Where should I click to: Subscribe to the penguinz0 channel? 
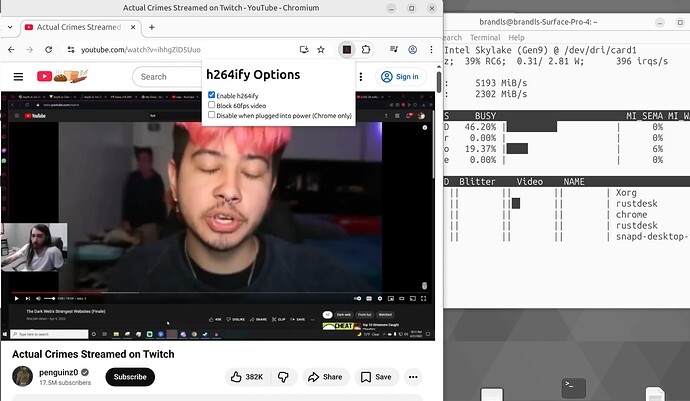130,377
